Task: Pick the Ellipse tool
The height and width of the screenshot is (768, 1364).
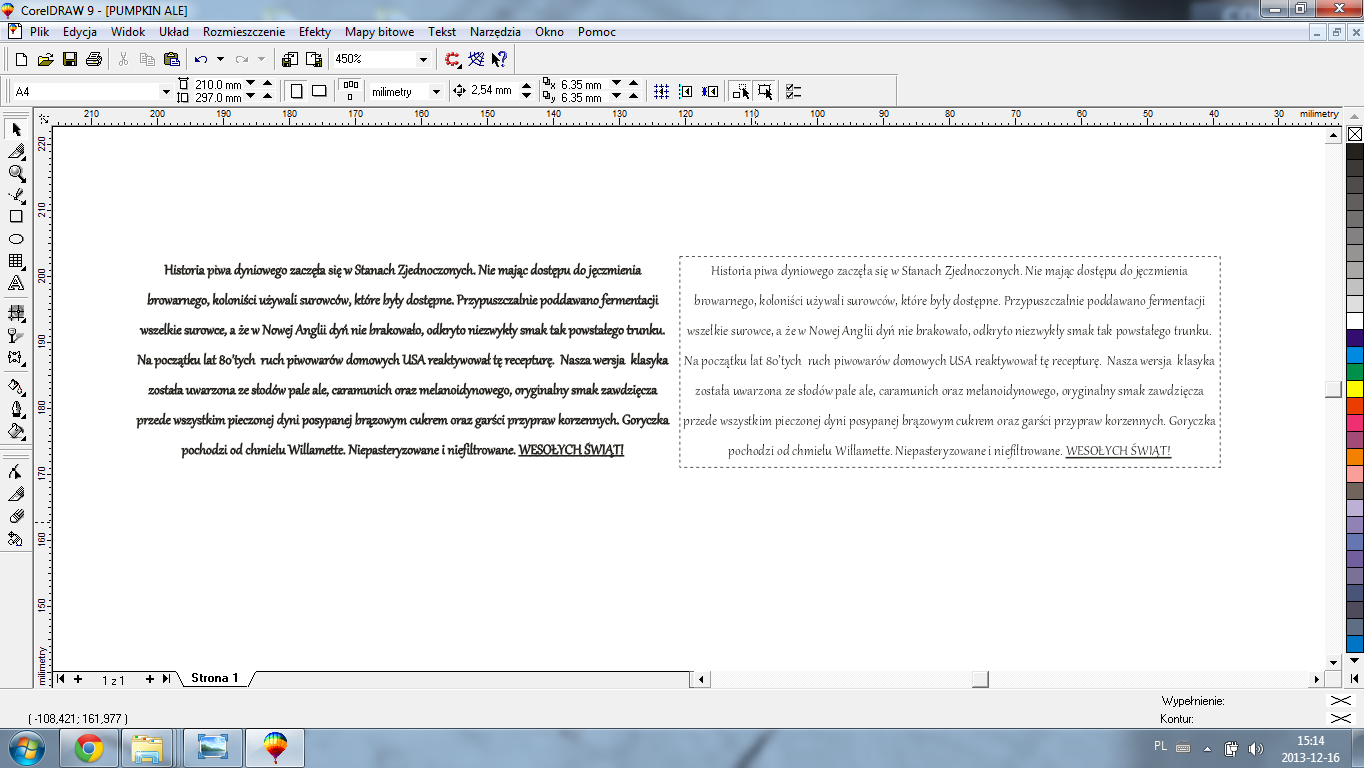Action: [x=16, y=239]
